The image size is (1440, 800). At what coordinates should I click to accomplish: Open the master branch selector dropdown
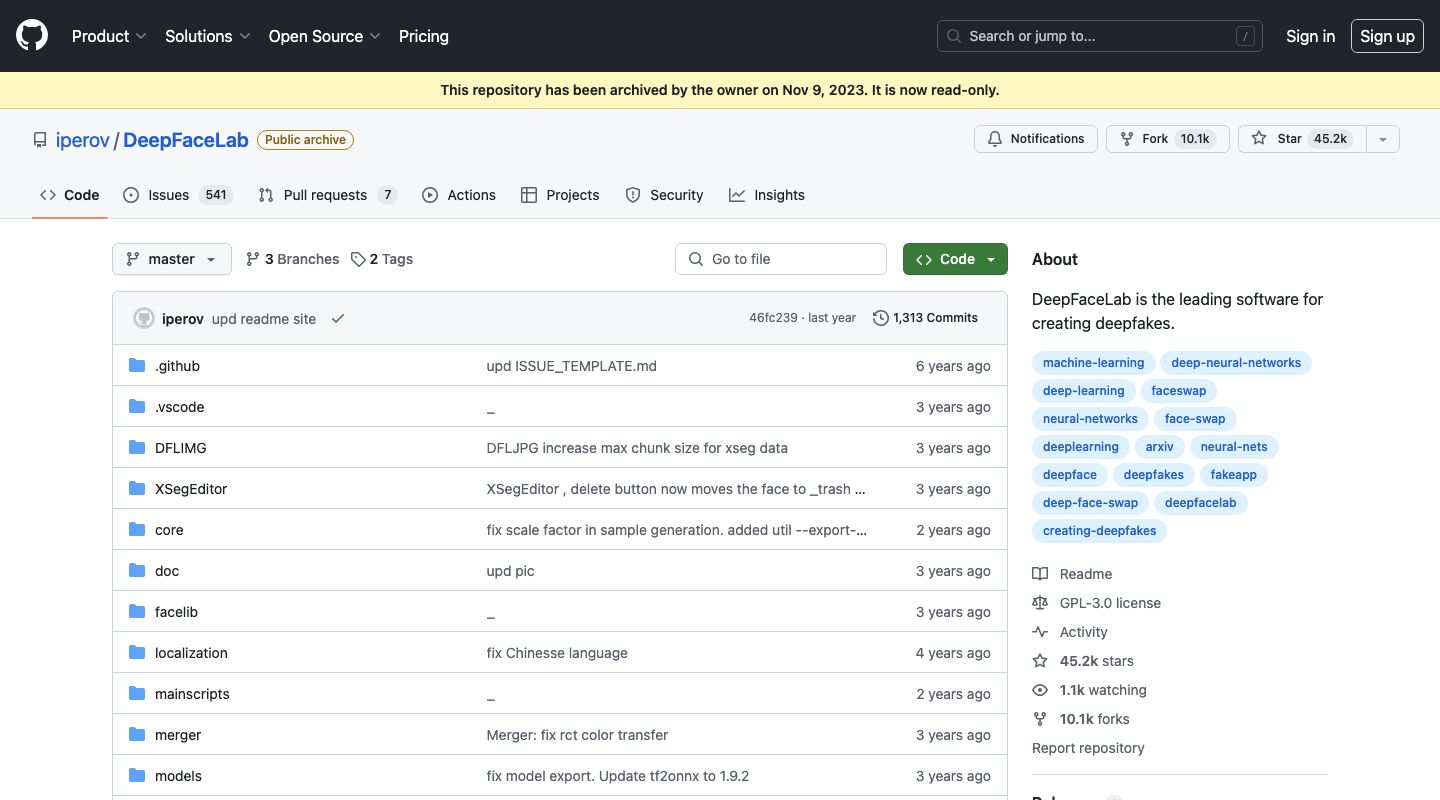point(171,259)
